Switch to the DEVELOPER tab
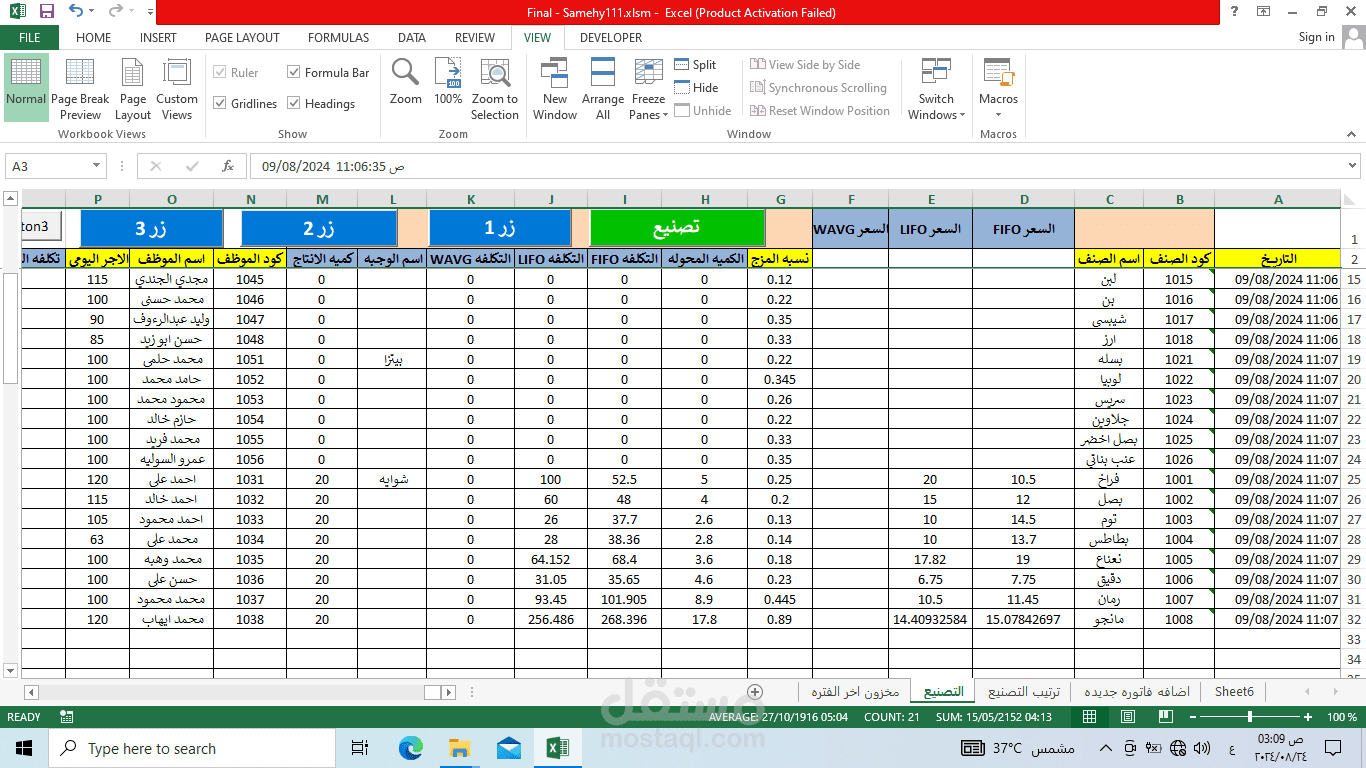Viewport: 1366px width, 768px height. (611, 38)
